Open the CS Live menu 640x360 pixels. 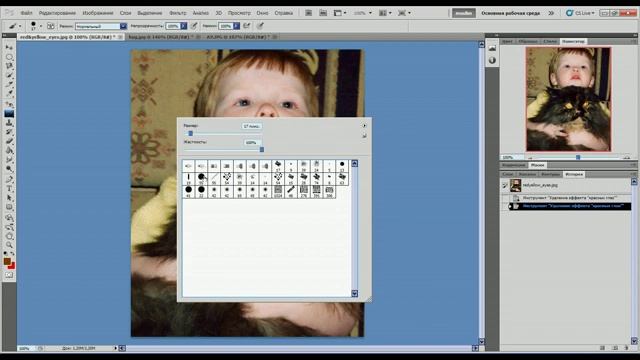point(580,13)
